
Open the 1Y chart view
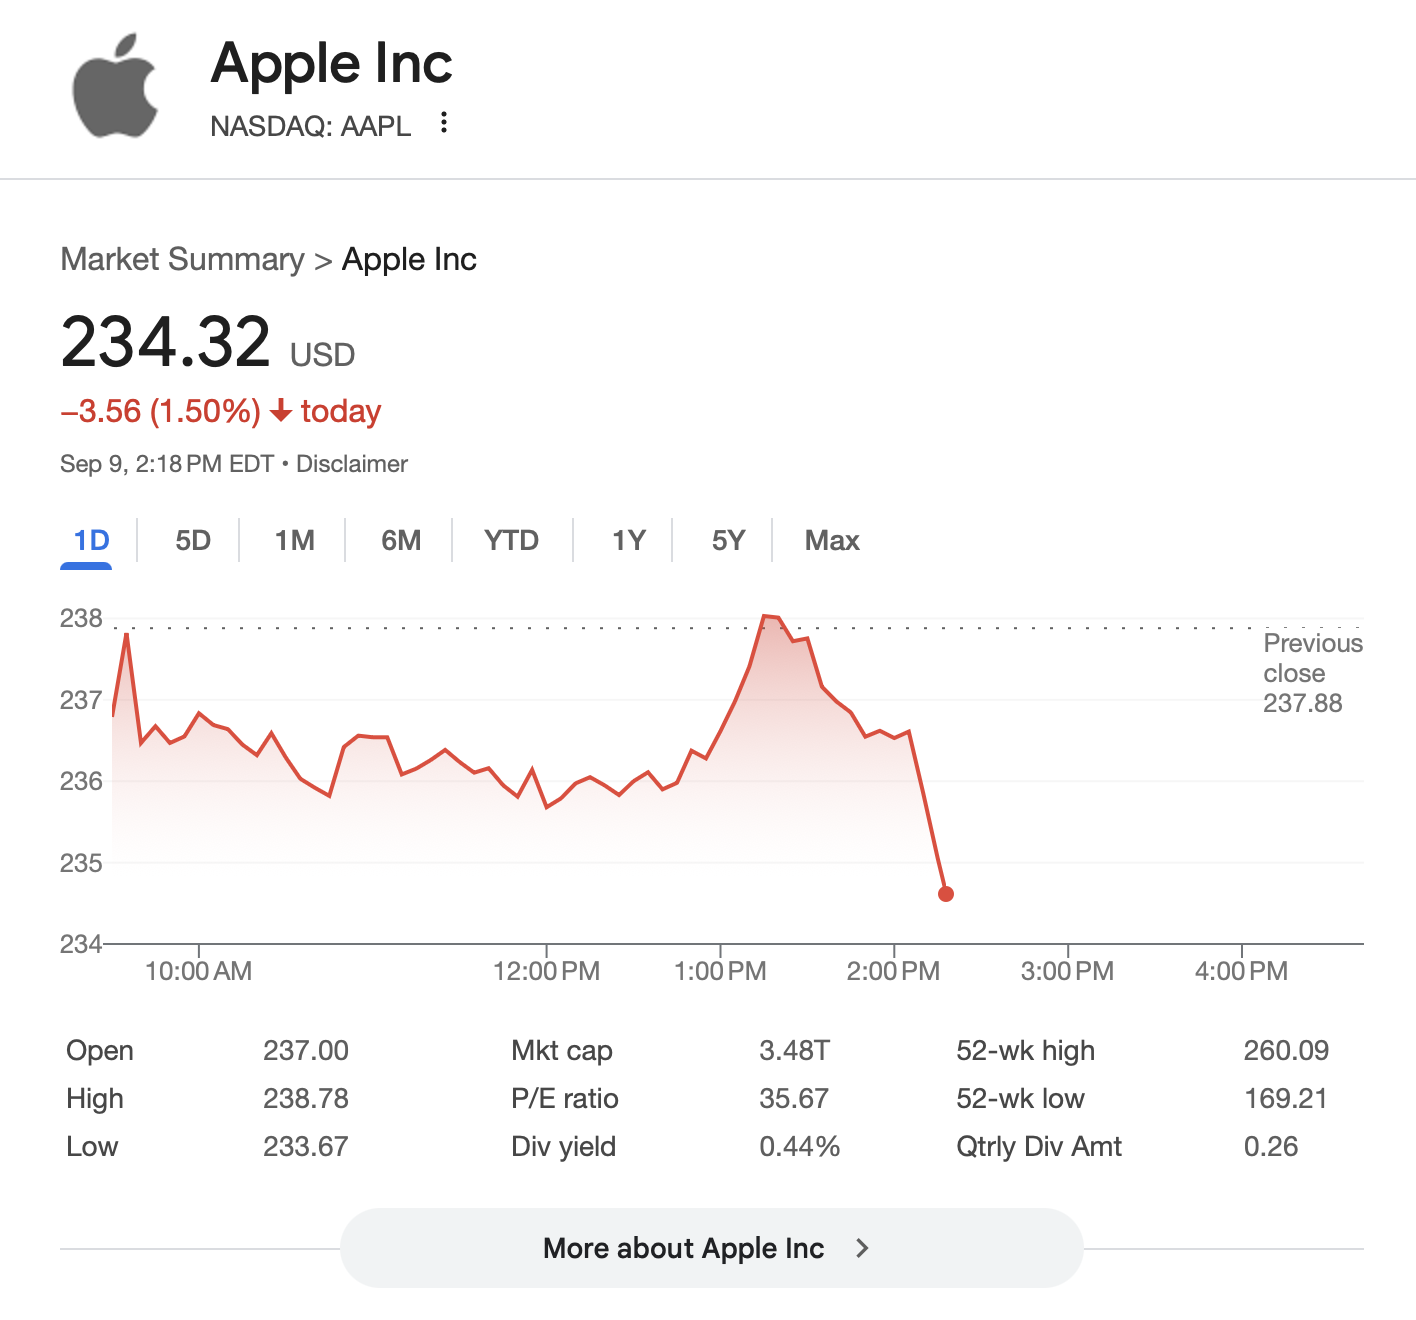628,541
